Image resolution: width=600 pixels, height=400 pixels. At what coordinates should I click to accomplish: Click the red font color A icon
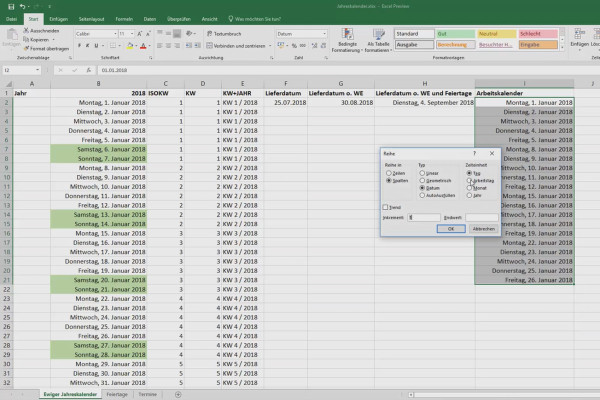(143, 46)
